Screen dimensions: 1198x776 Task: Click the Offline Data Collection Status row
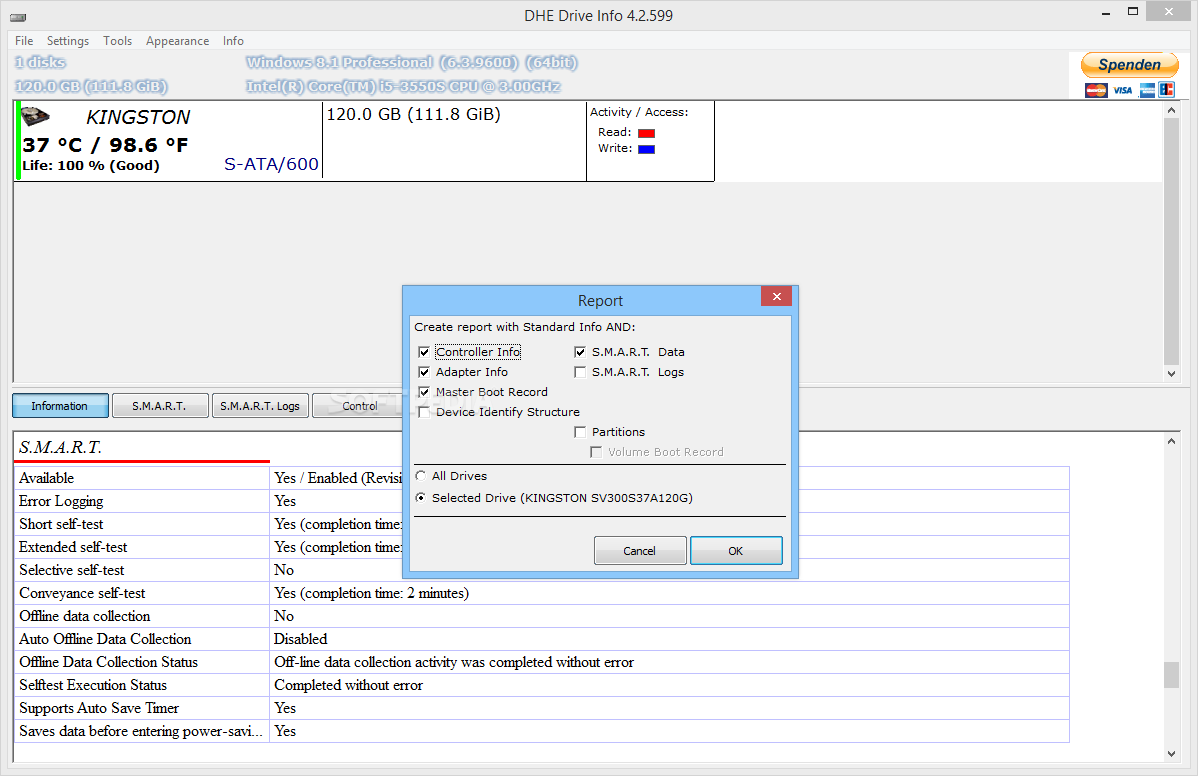click(x=542, y=662)
